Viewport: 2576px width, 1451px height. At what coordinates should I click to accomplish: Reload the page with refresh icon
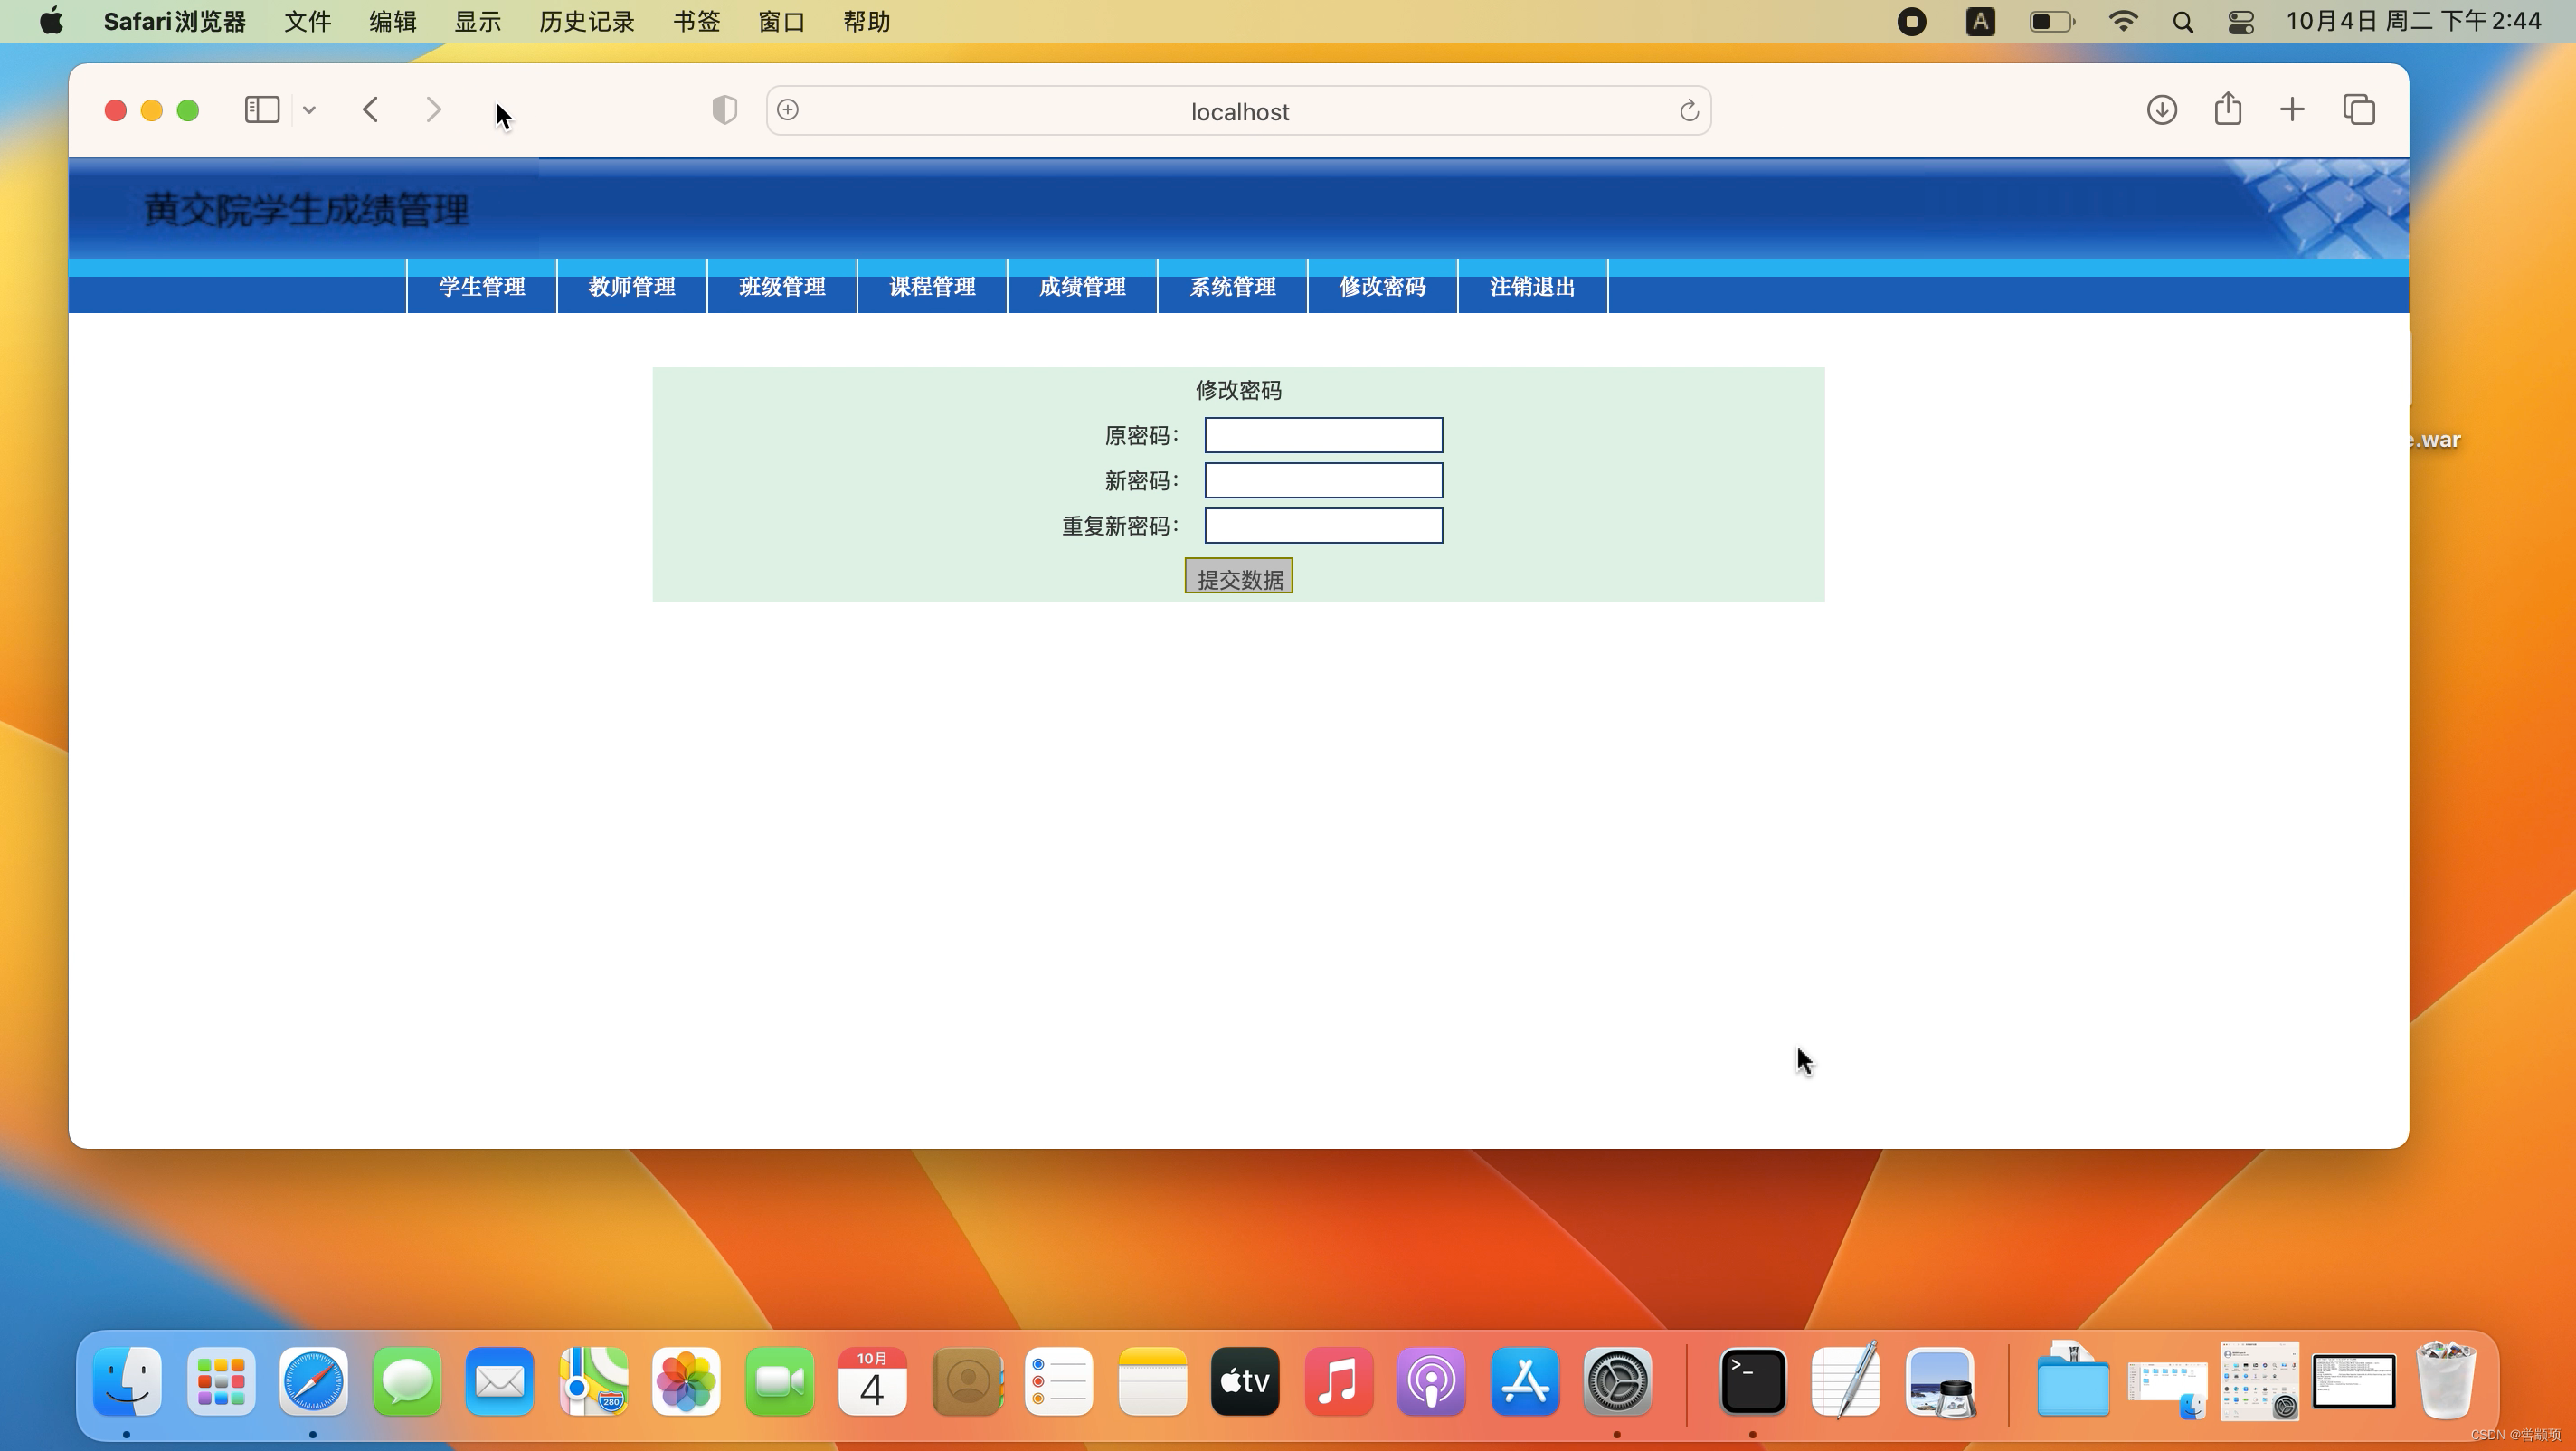coord(1689,110)
